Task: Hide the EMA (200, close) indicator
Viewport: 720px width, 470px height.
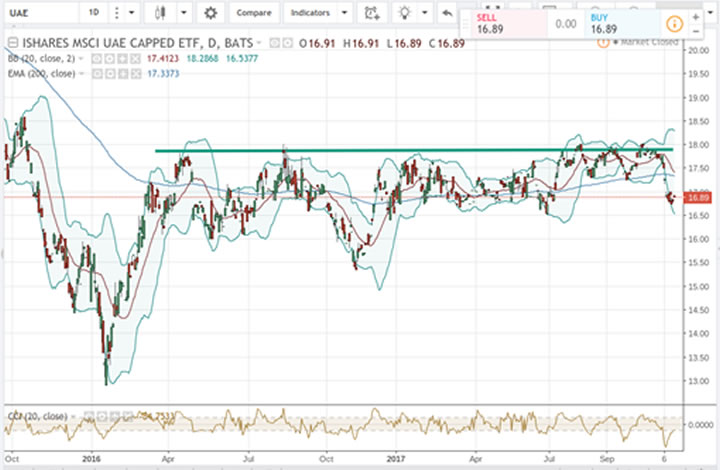Action: (96, 74)
